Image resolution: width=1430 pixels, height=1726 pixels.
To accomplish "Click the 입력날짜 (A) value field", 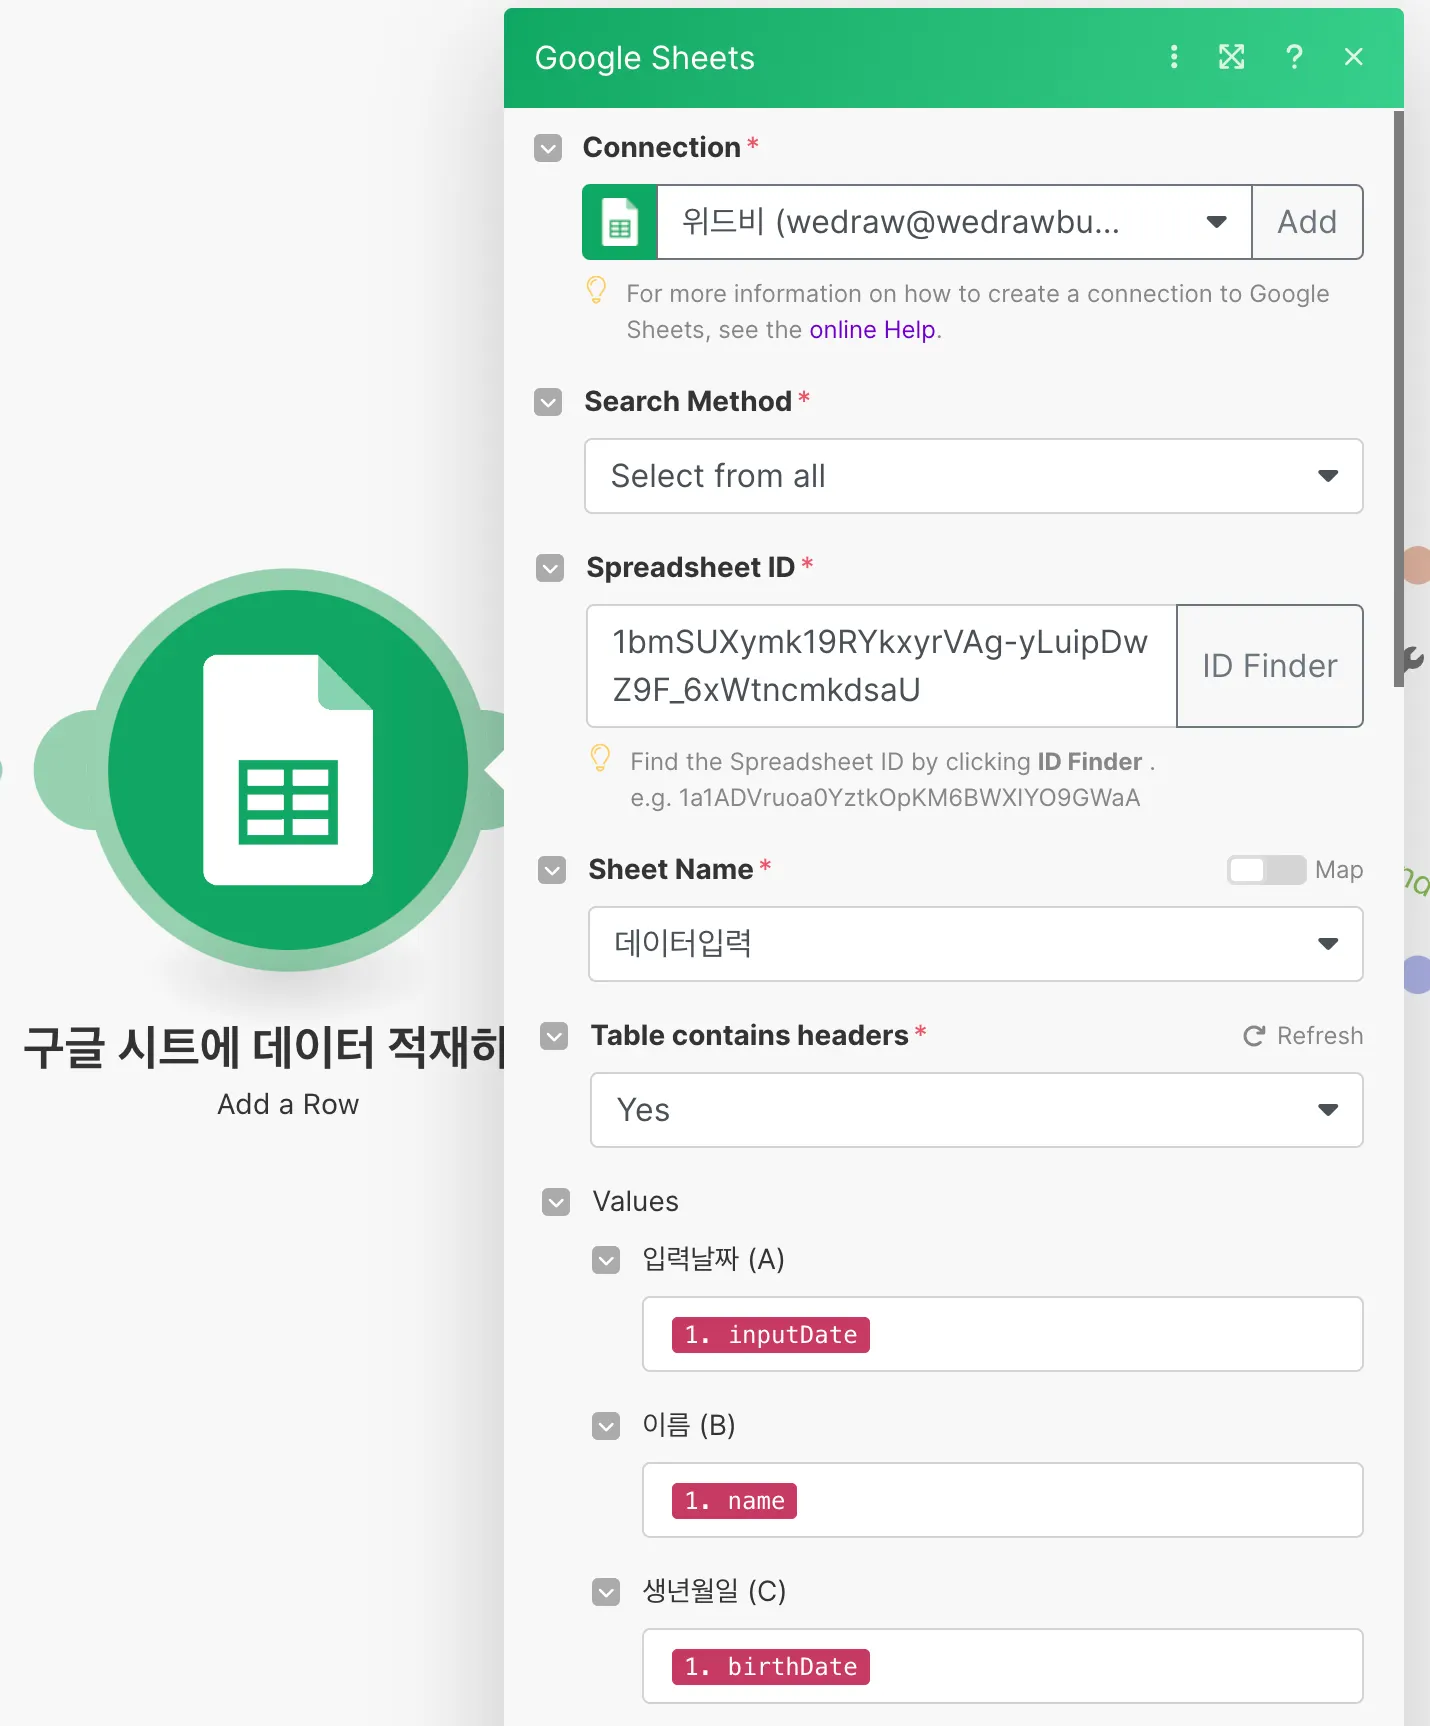I will pos(1003,1334).
